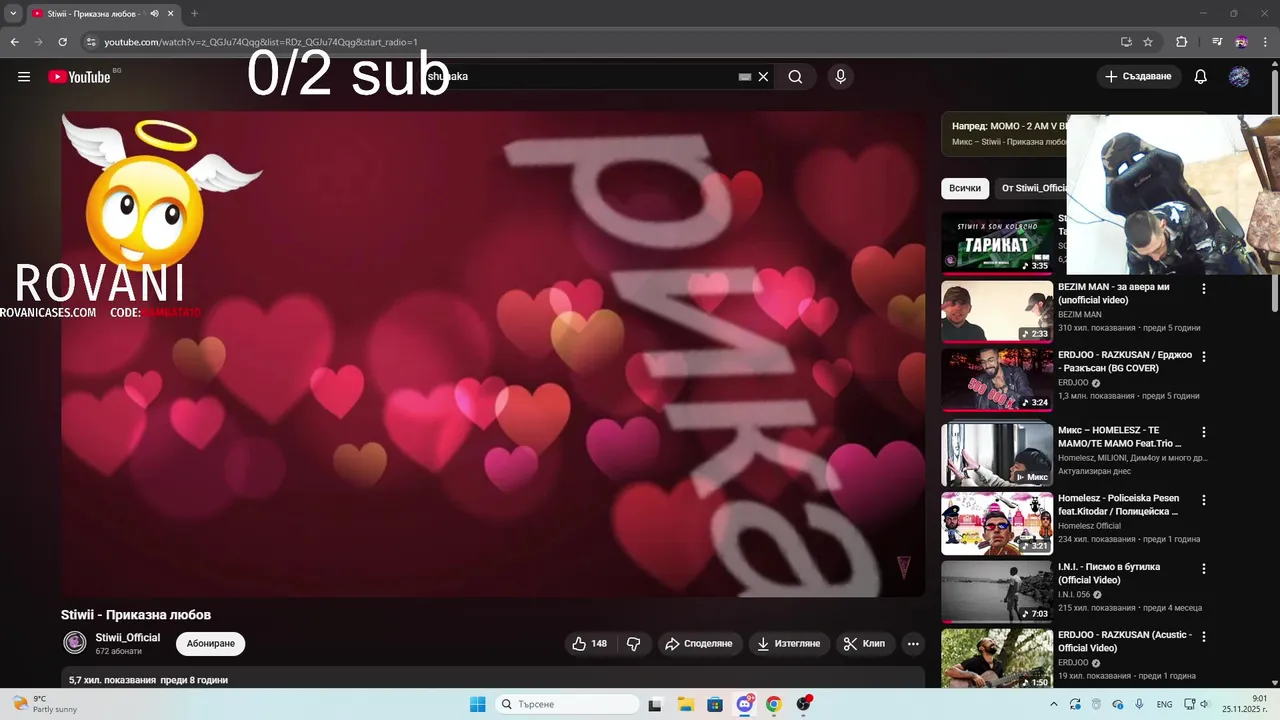Open the Windows Start menu
Screen dimensions: 1280x720
coord(477,704)
